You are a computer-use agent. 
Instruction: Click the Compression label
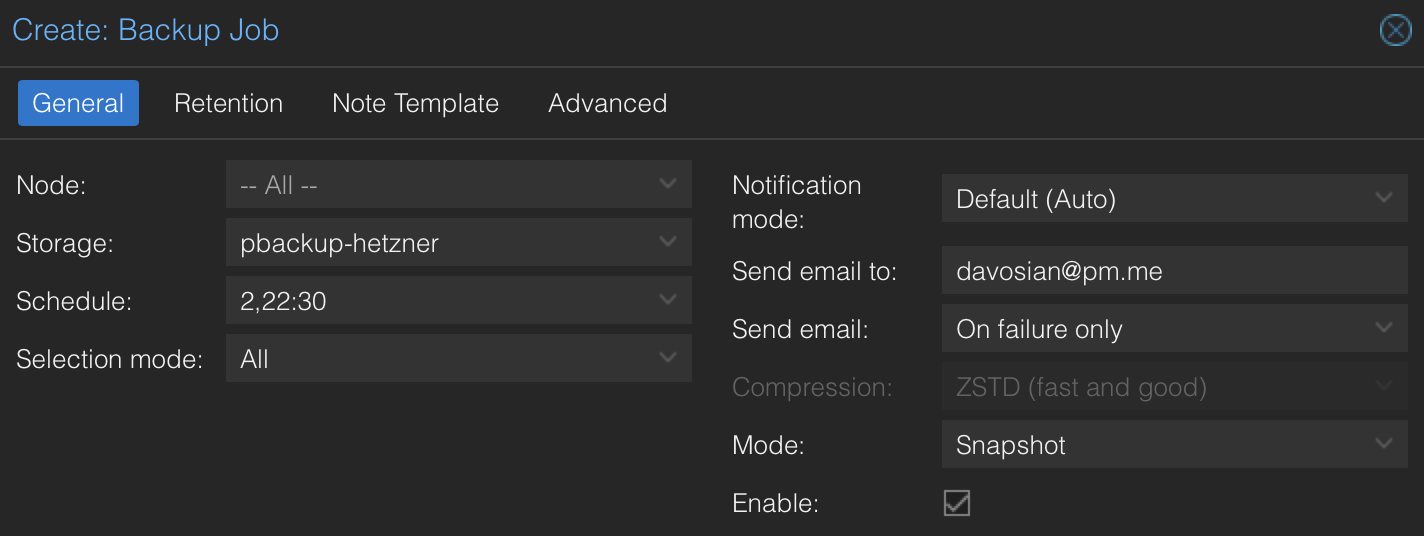click(x=812, y=387)
